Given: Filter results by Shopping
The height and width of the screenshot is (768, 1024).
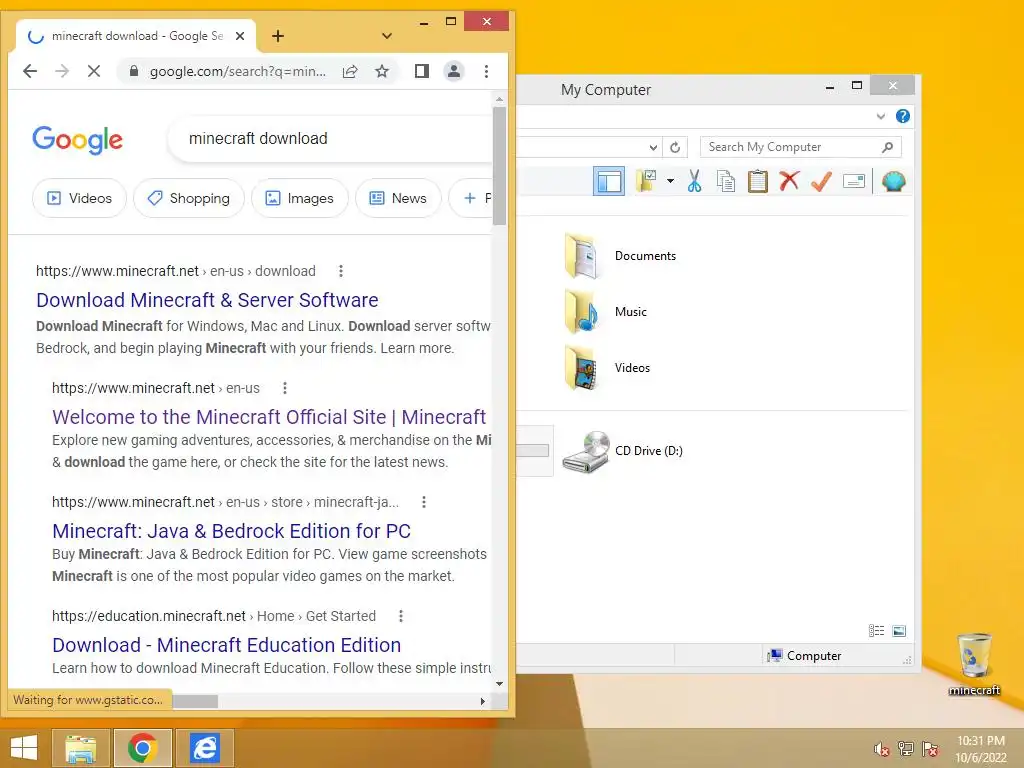Looking at the screenshot, I should coord(189,199).
